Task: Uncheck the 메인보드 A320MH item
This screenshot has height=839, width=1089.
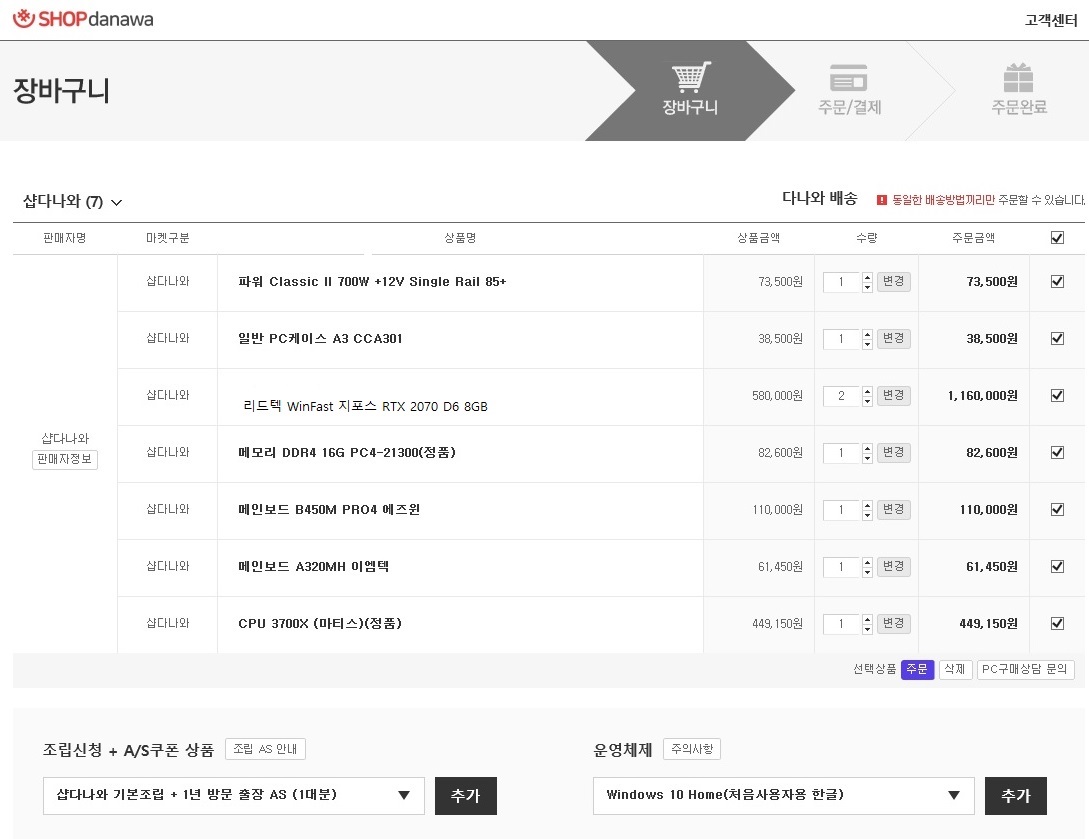Action: [x=1057, y=566]
